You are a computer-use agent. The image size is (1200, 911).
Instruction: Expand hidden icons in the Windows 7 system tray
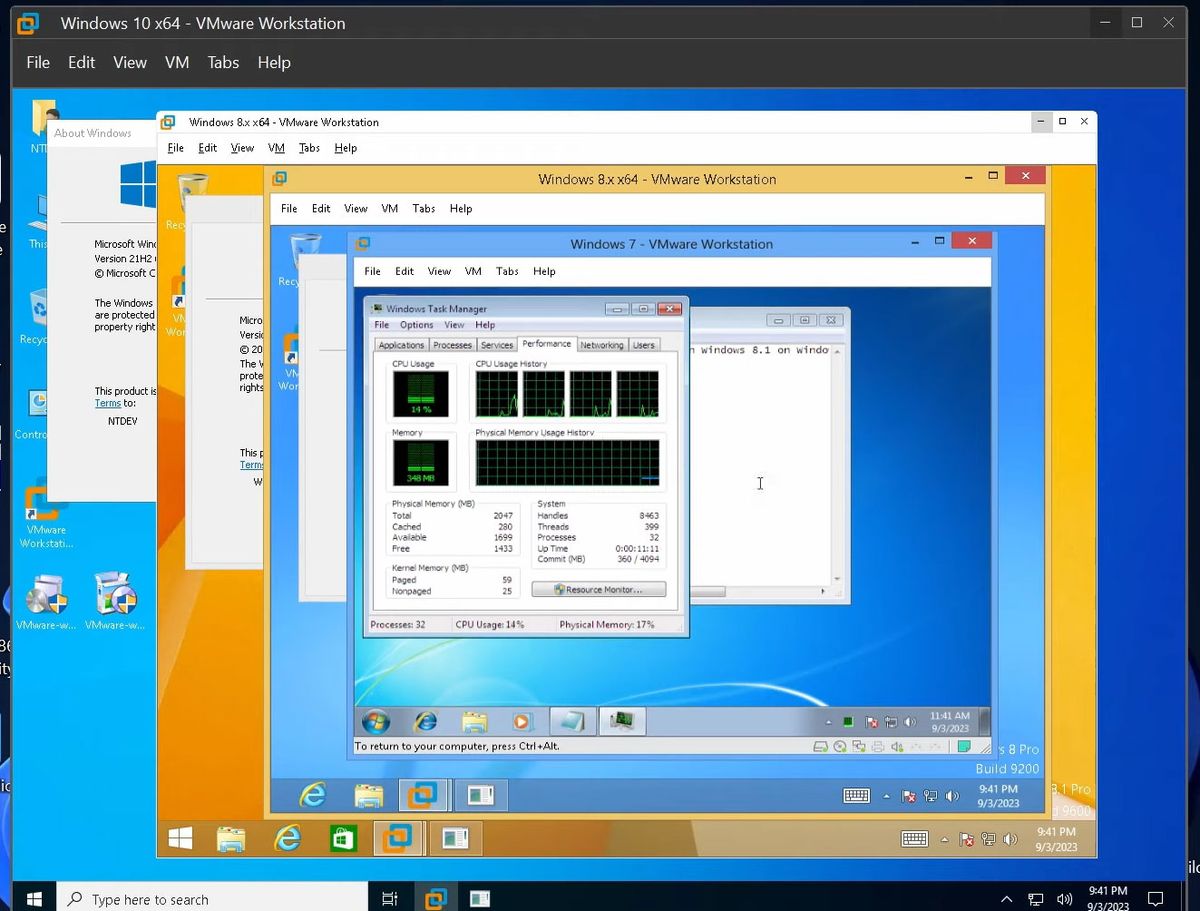tap(830, 721)
